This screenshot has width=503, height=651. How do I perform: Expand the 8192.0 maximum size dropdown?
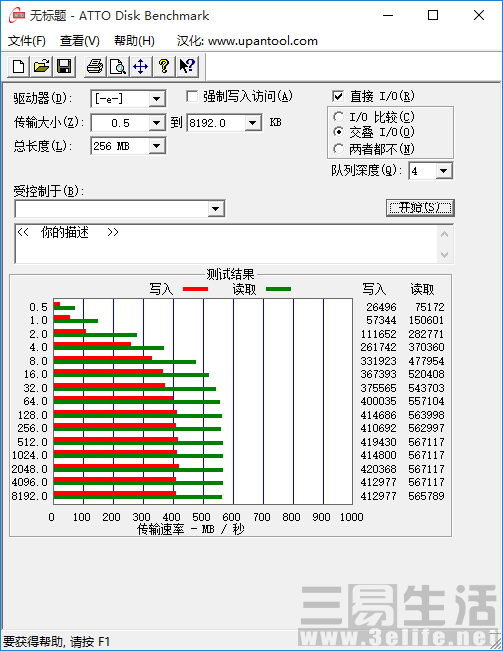point(252,123)
